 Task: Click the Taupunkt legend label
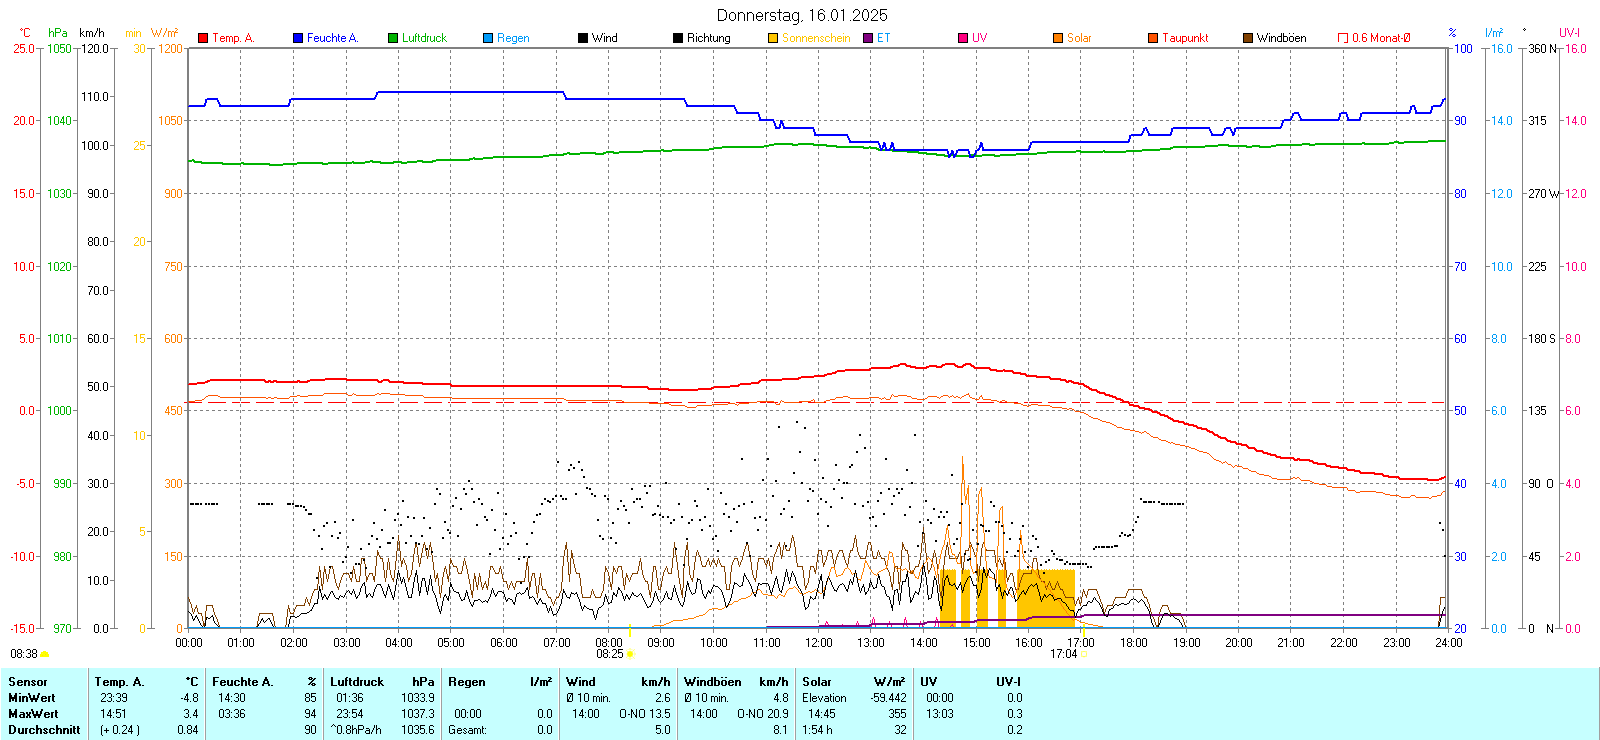(x=1185, y=38)
